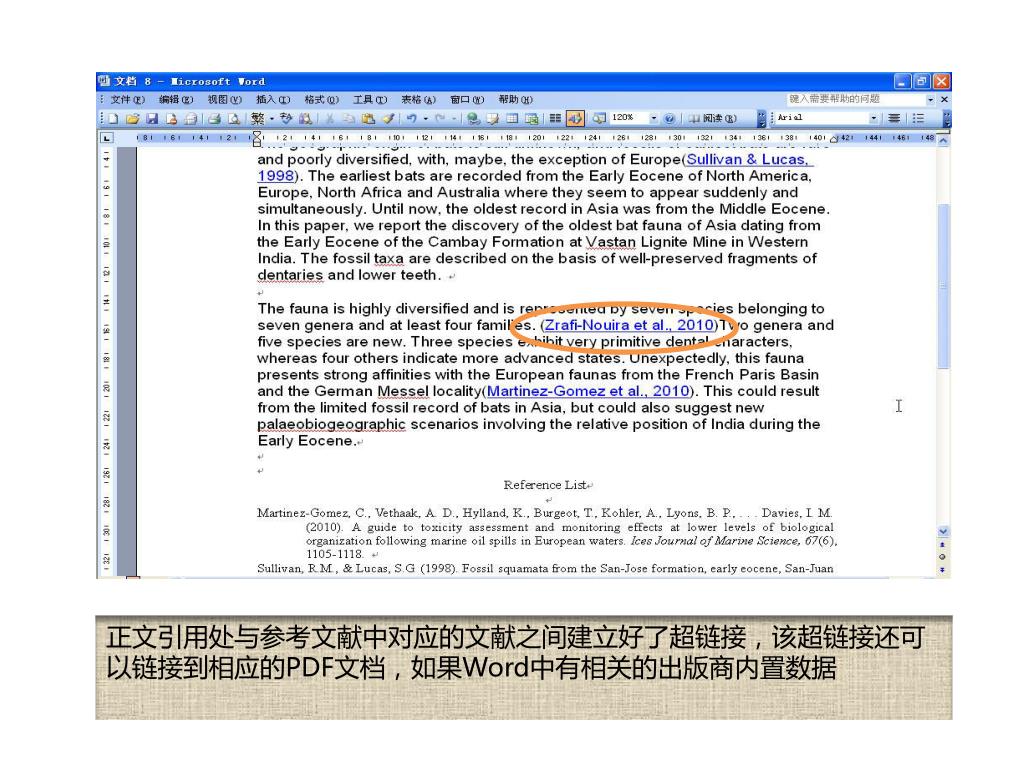Expand Formatting toolbar options chevron
The image size is (1024, 768).
pyautogui.click(x=947, y=118)
